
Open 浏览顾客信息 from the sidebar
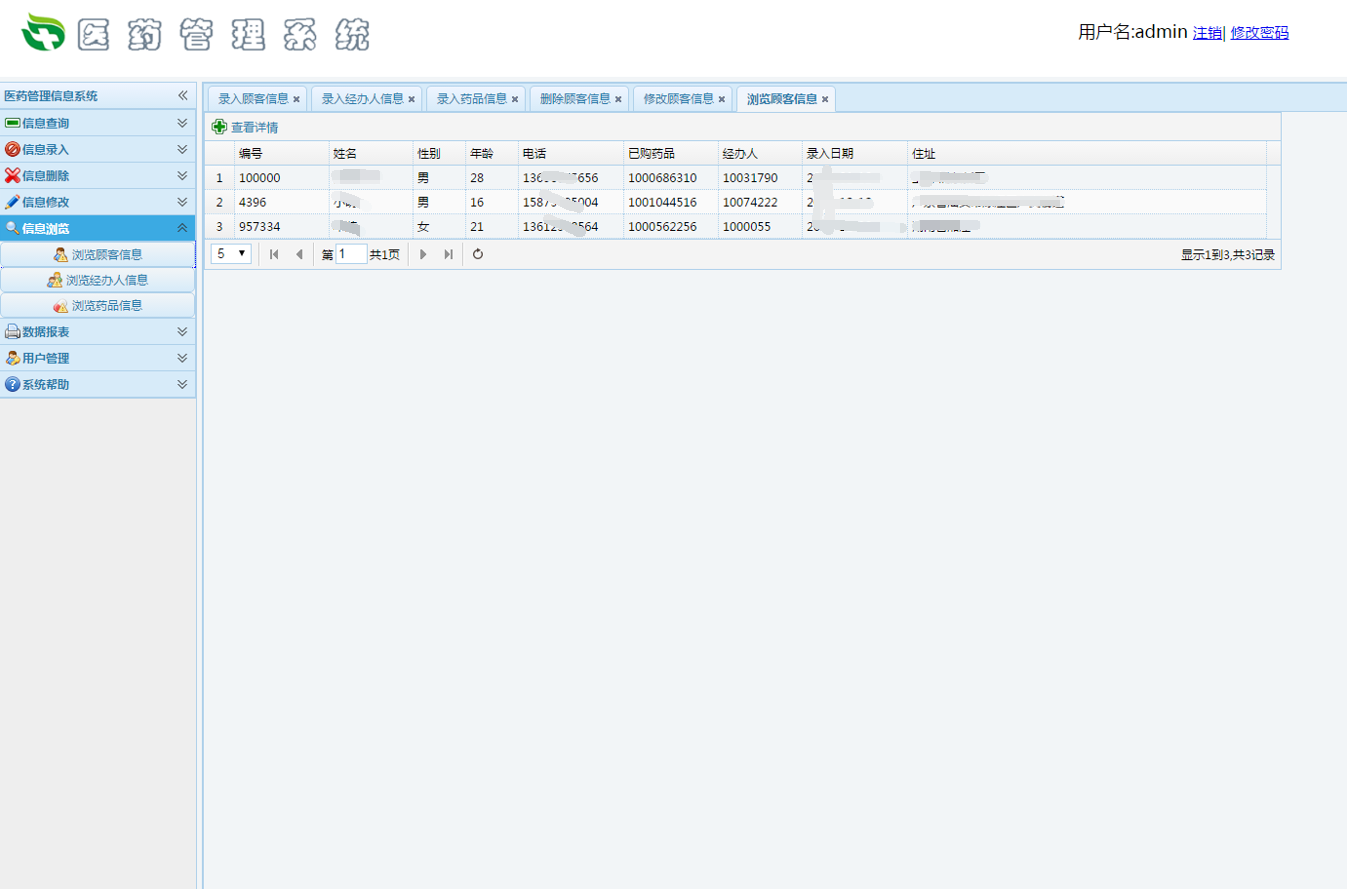point(98,255)
